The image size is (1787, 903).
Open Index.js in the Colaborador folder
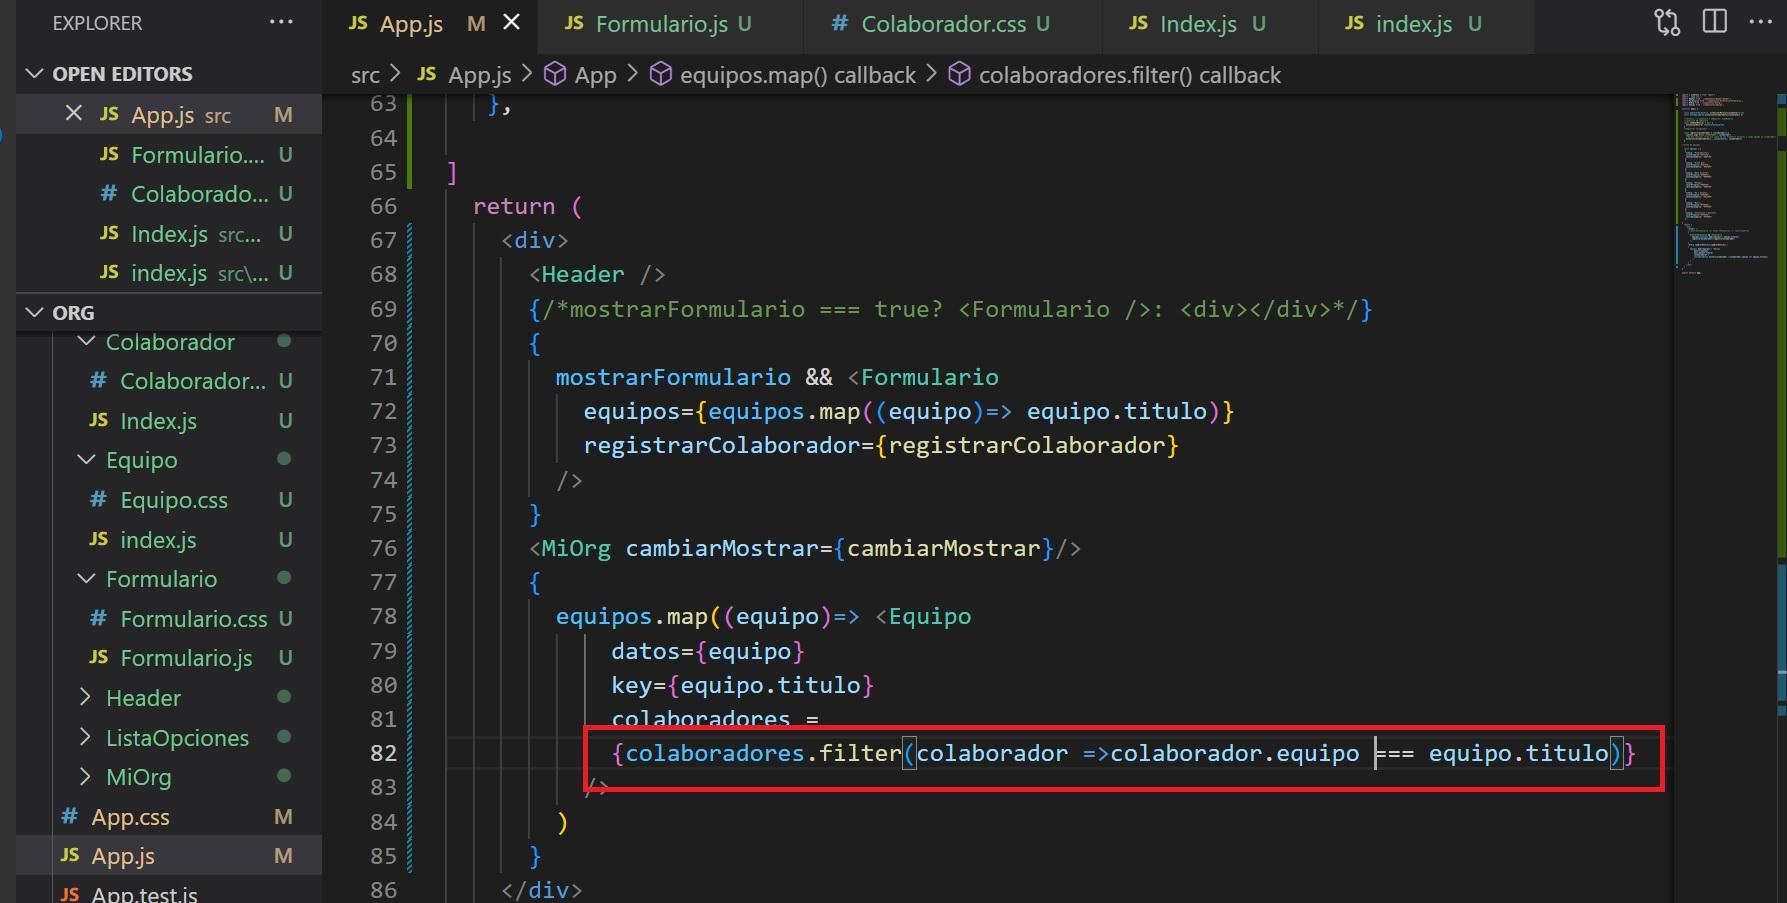[x=170, y=421]
